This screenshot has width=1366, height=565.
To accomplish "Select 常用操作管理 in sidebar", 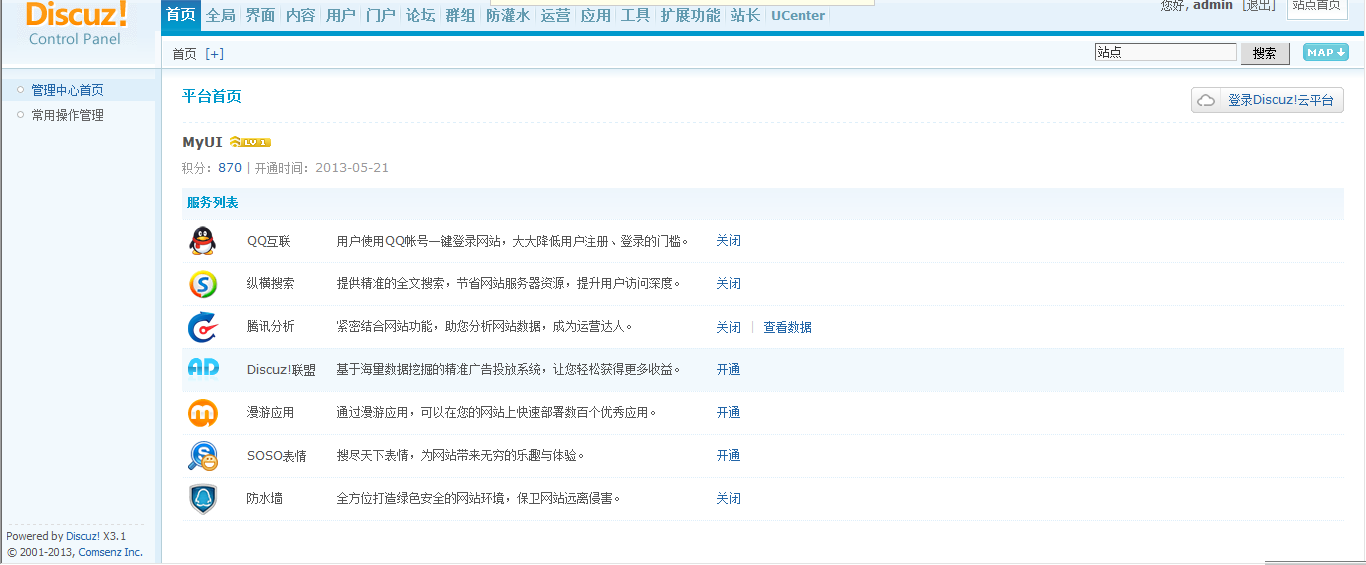I will tap(67, 115).
